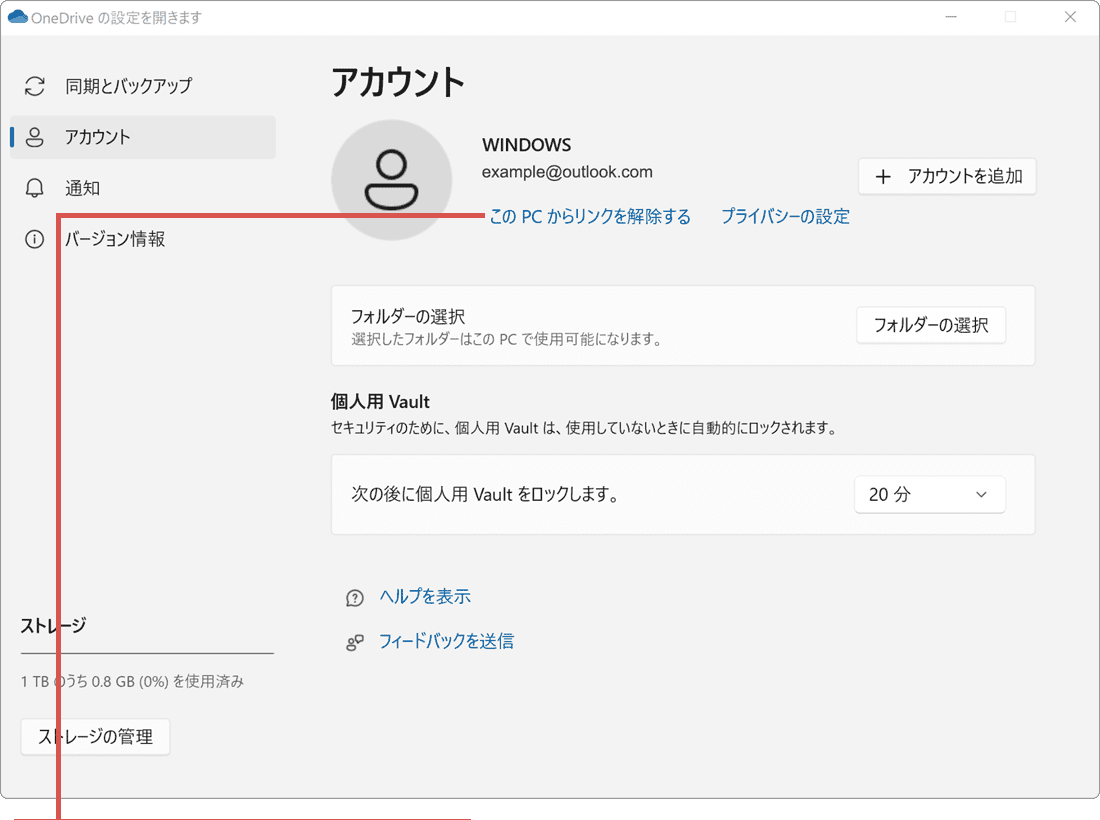Click the フォルダーの選択 button
This screenshot has width=1100, height=820.
click(931, 325)
